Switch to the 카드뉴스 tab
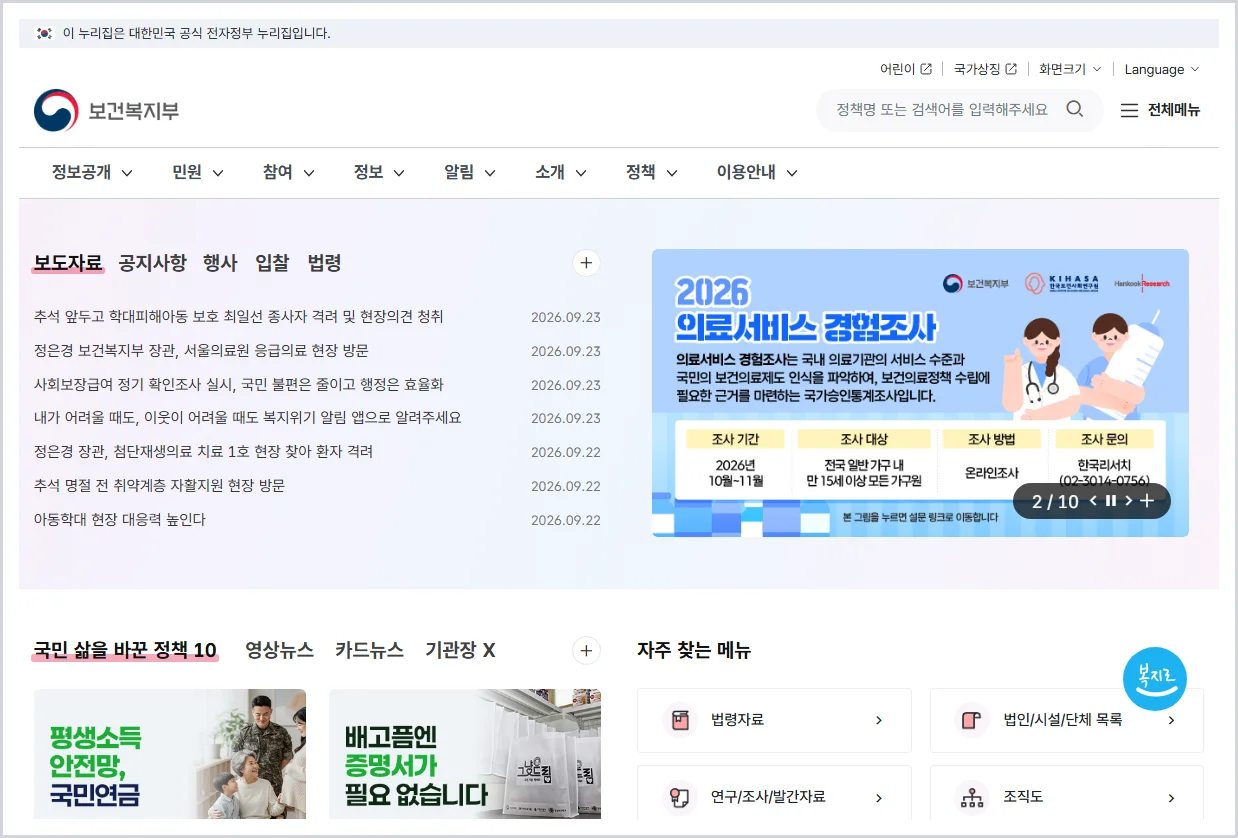 pyautogui.click(x=370, y=651)
